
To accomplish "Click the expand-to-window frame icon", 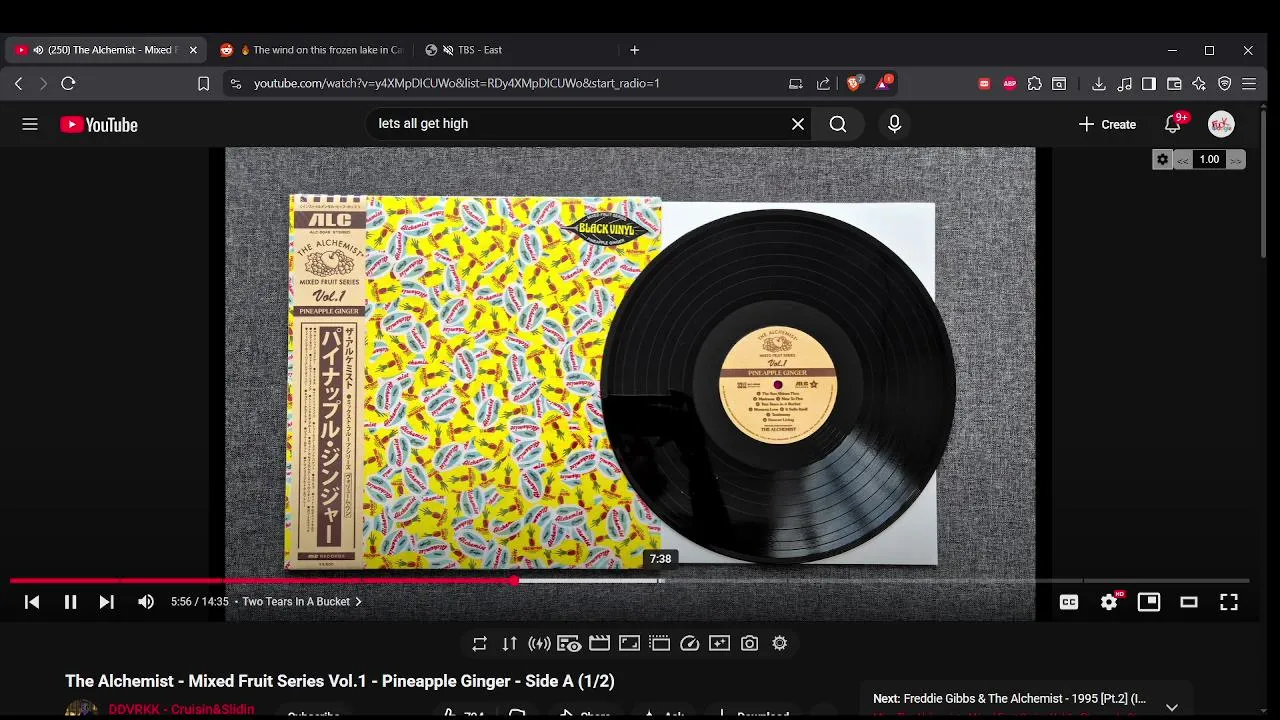I will [x=629, y=644].
